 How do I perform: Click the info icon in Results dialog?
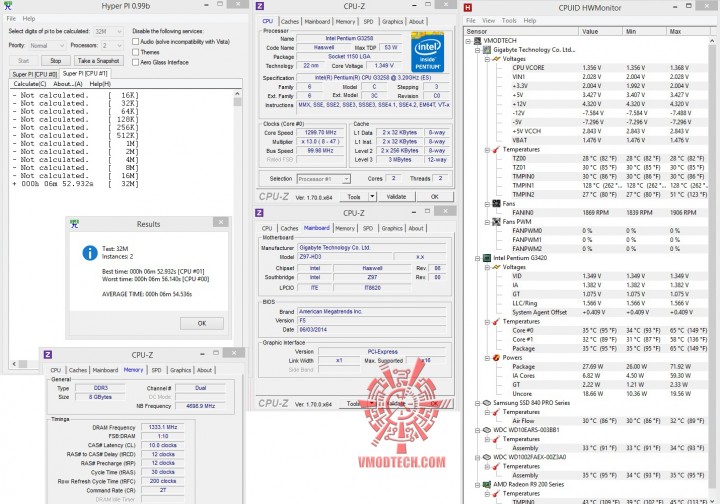click(x=90, y=253)
